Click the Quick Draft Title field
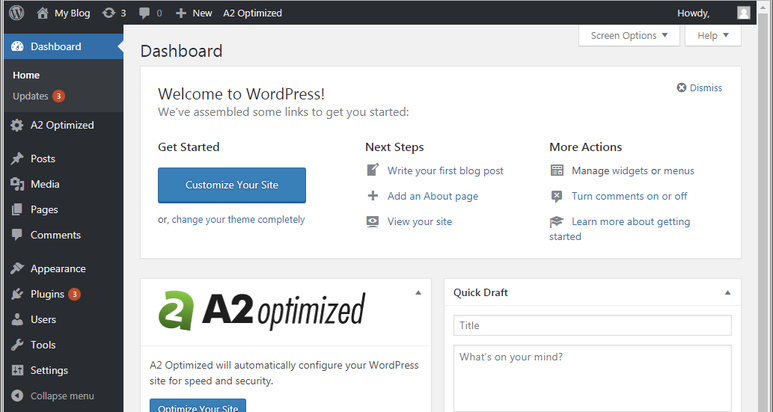 (x=592, y=326)
